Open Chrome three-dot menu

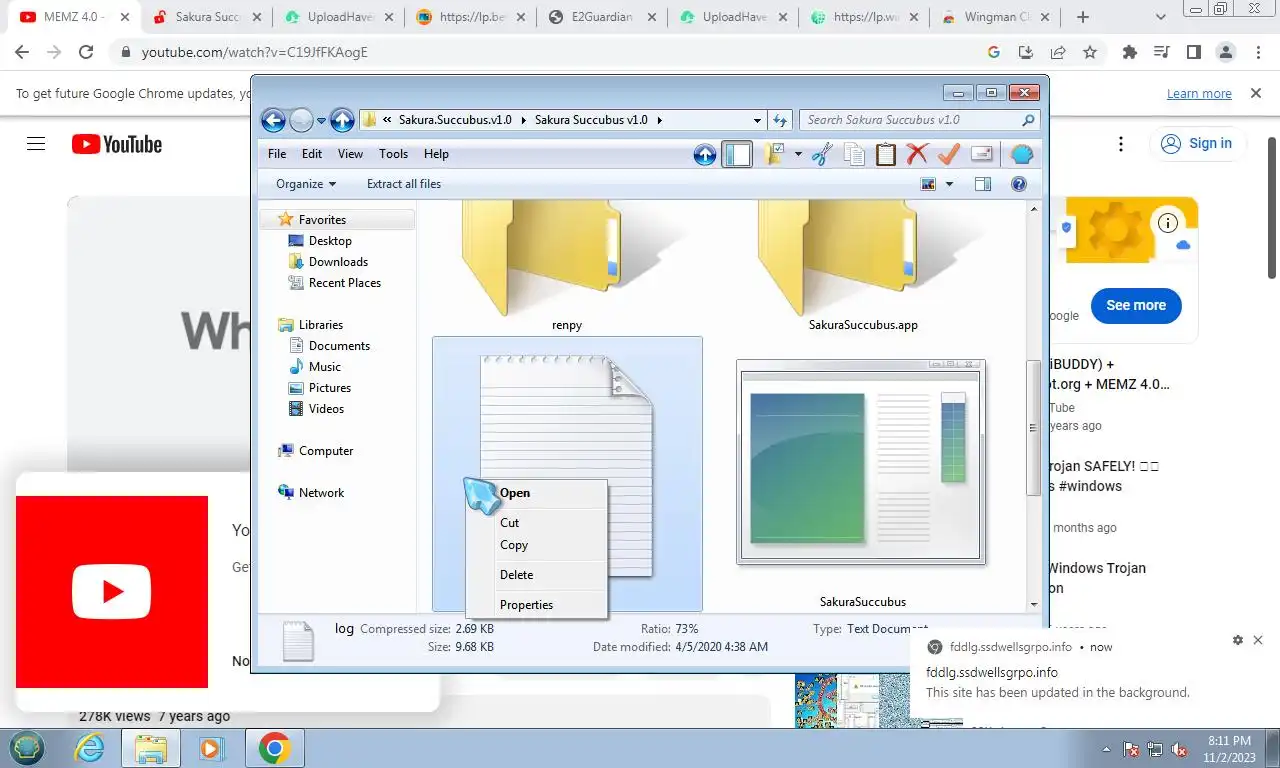click(x=1257, y=52)
